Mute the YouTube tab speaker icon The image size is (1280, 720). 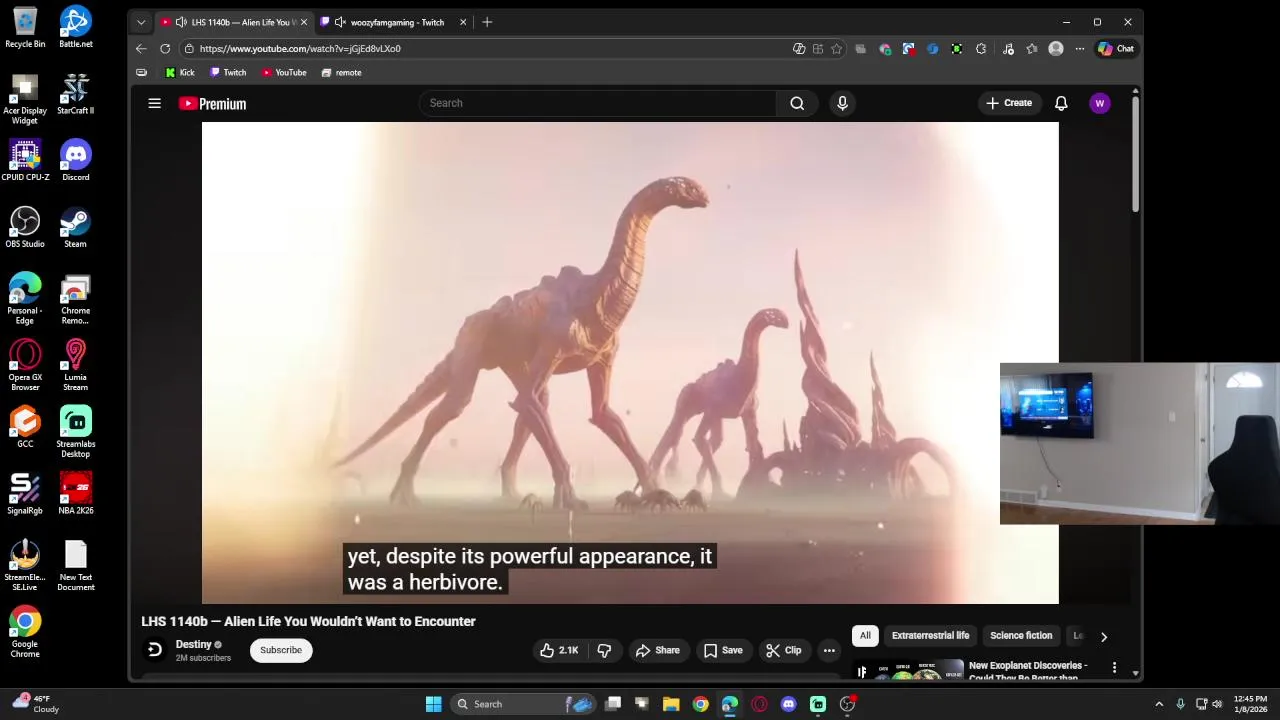(179, 22)
